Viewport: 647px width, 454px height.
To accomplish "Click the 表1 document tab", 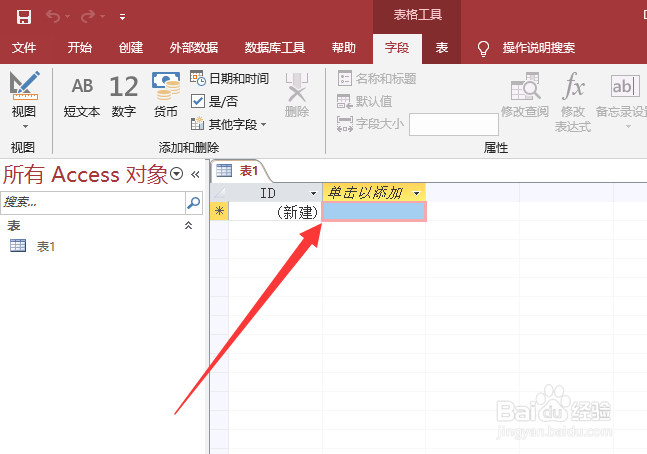I will [x=239, y=171].
